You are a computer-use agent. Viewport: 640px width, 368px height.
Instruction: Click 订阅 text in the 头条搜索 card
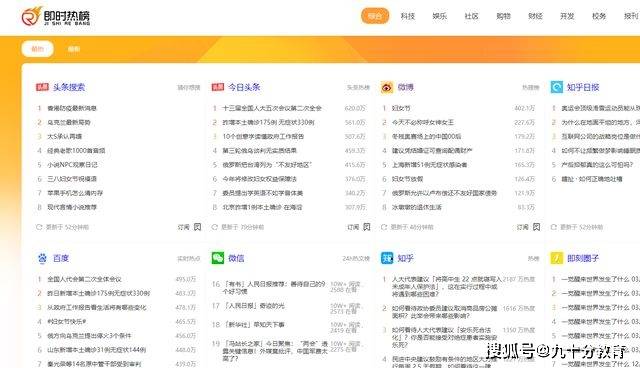(184, 227)
